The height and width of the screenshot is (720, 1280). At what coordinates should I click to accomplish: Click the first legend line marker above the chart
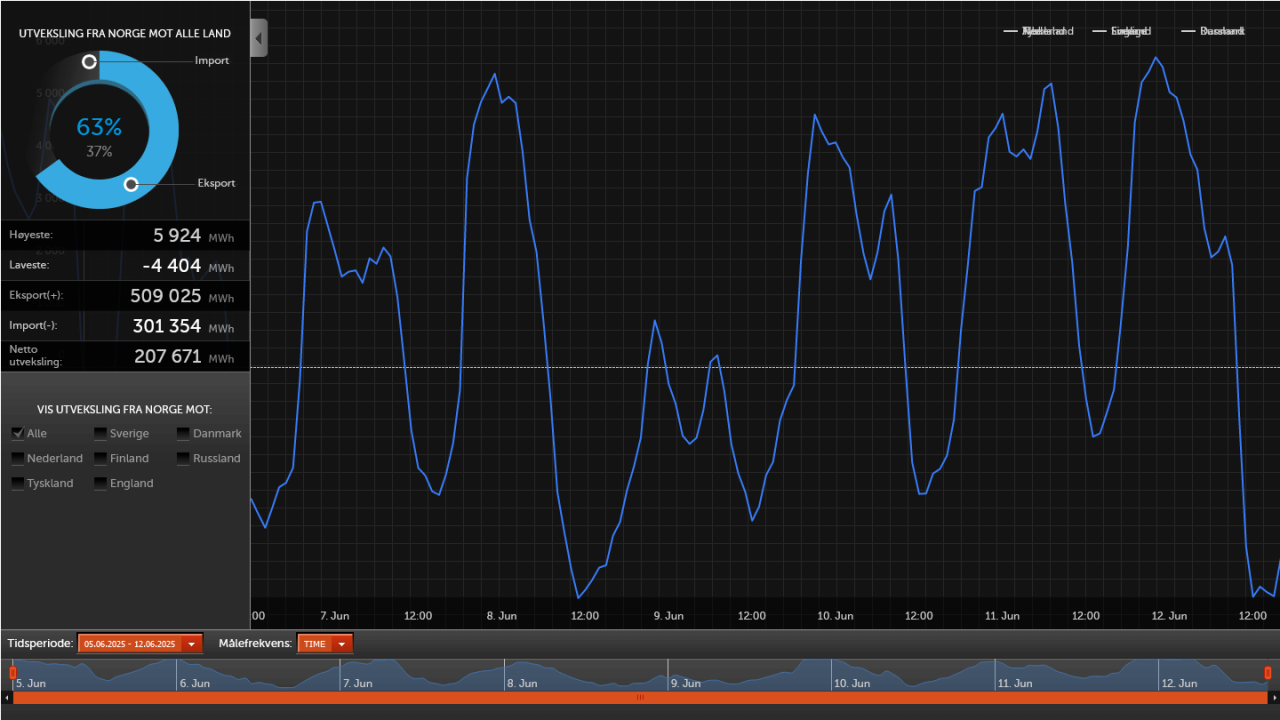(1012, 31)
